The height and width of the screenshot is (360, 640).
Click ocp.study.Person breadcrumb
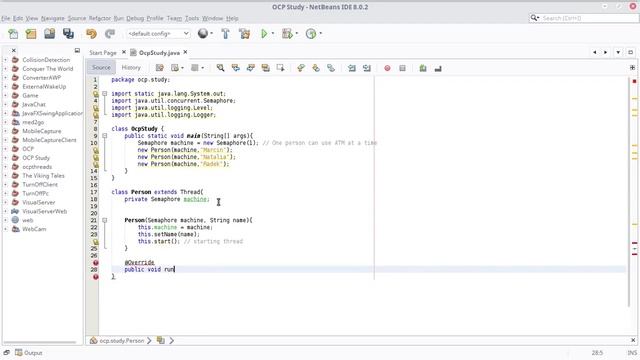point(122,340)
